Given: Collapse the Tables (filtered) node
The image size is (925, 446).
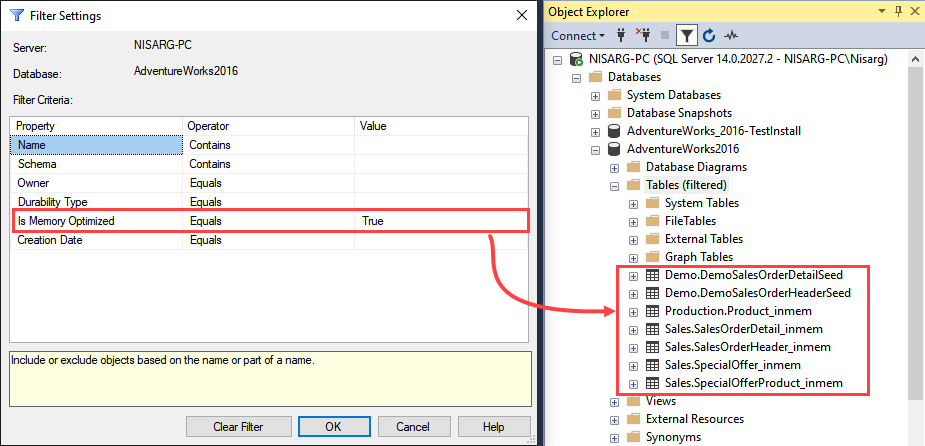Looking at the screenshot, I should pyautogui.click(x=614, y=185).
